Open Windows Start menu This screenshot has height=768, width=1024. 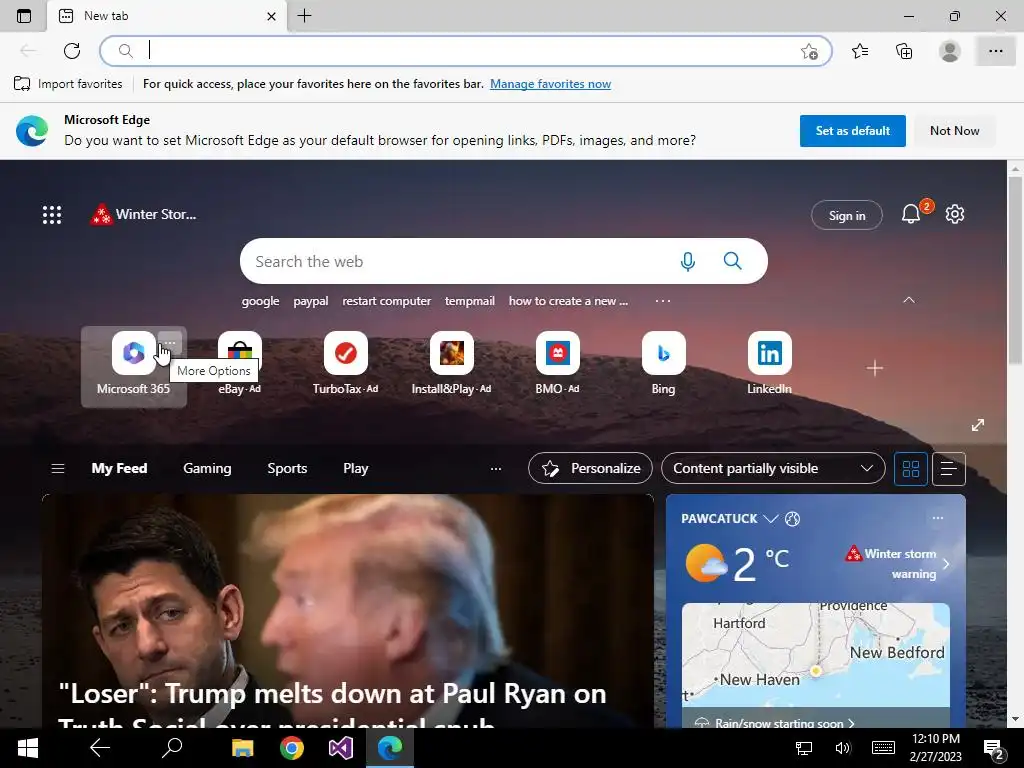point(27,748)
